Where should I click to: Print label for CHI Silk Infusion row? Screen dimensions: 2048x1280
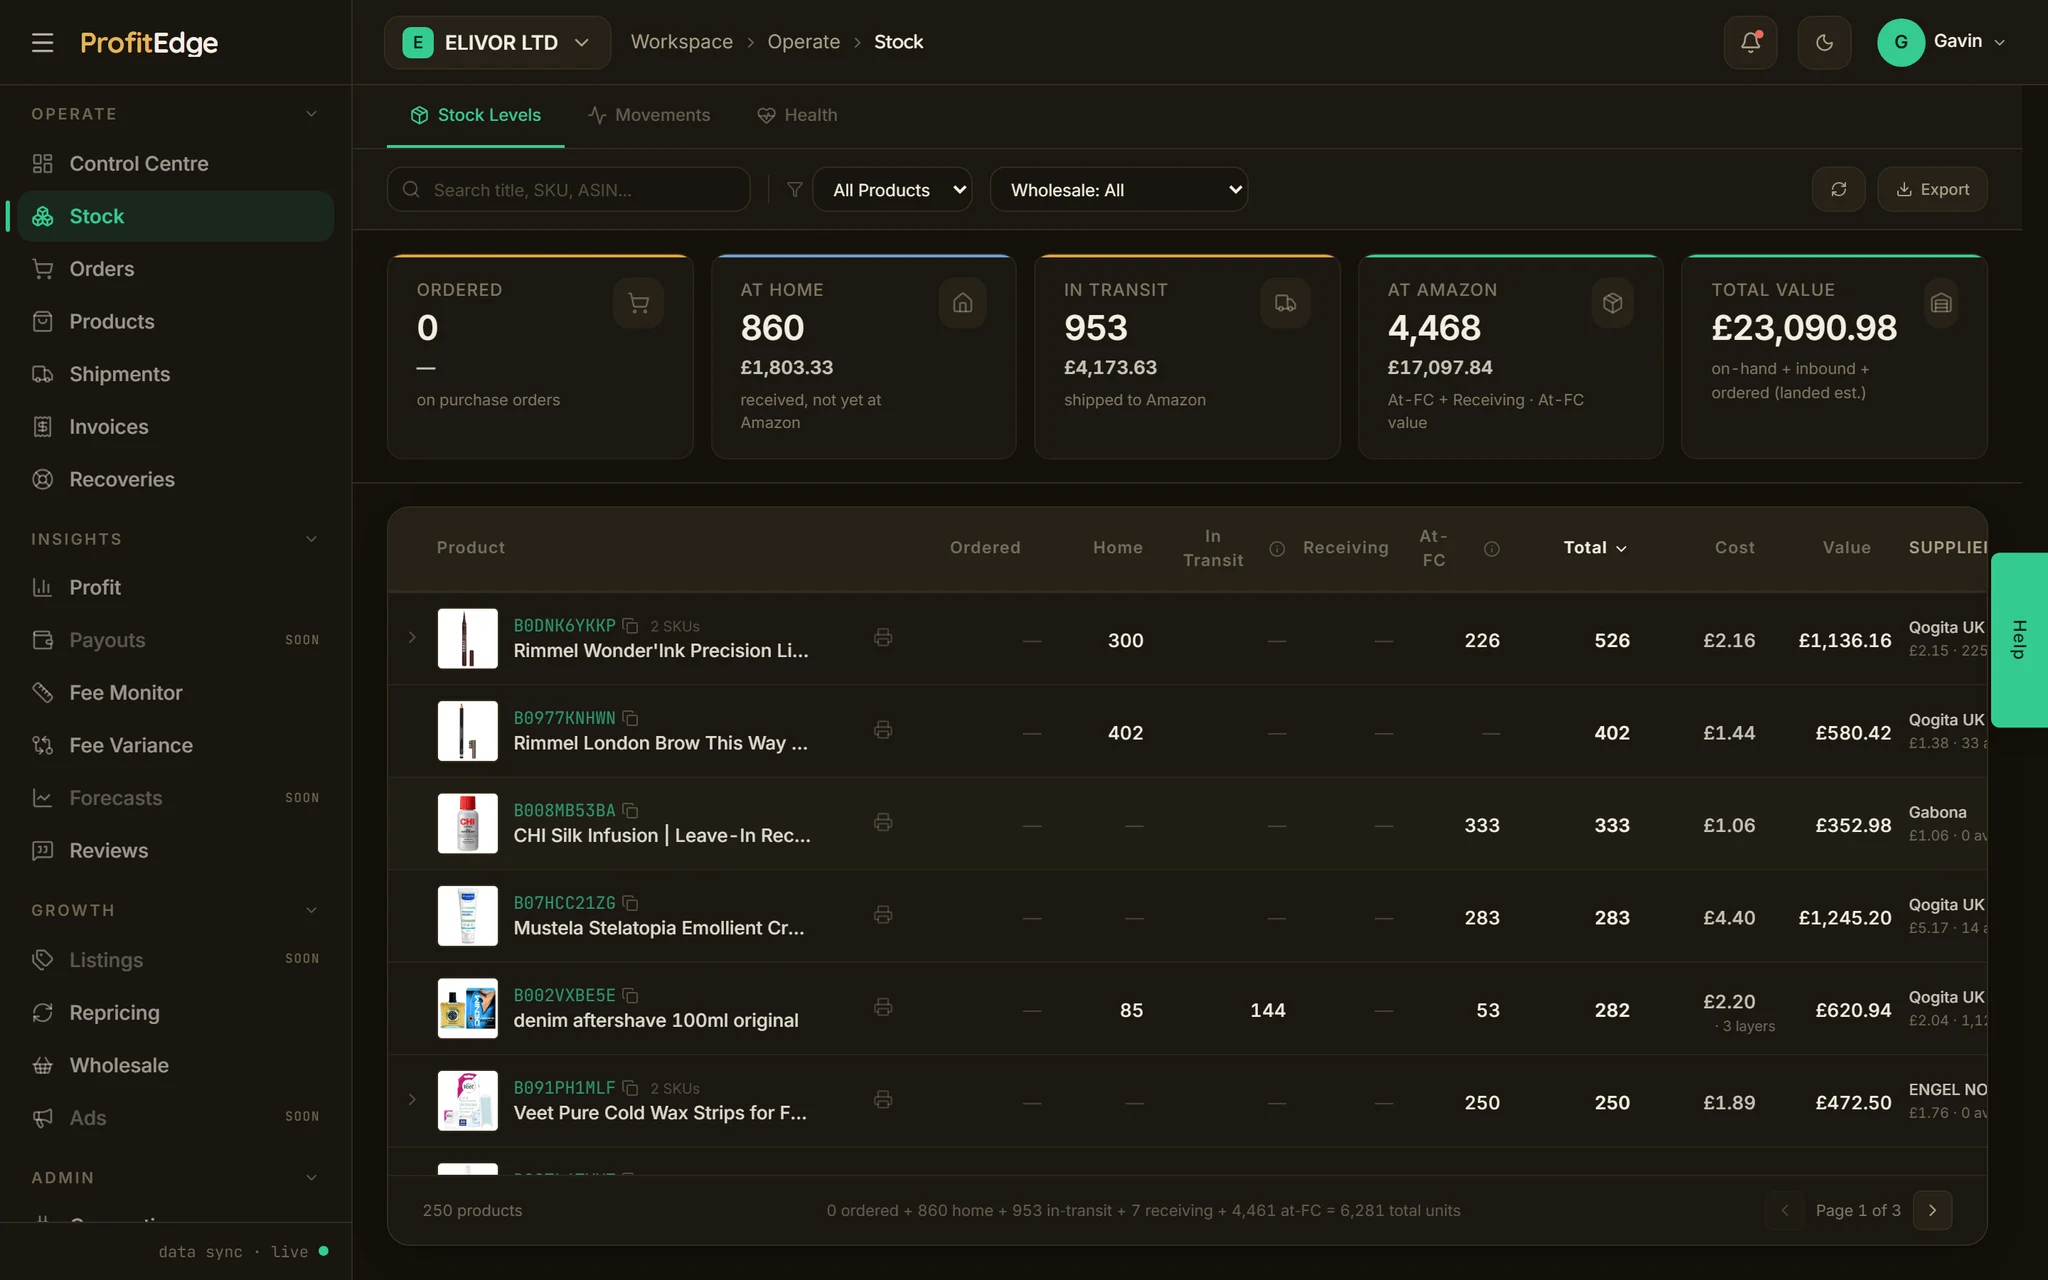pos(883,822)
